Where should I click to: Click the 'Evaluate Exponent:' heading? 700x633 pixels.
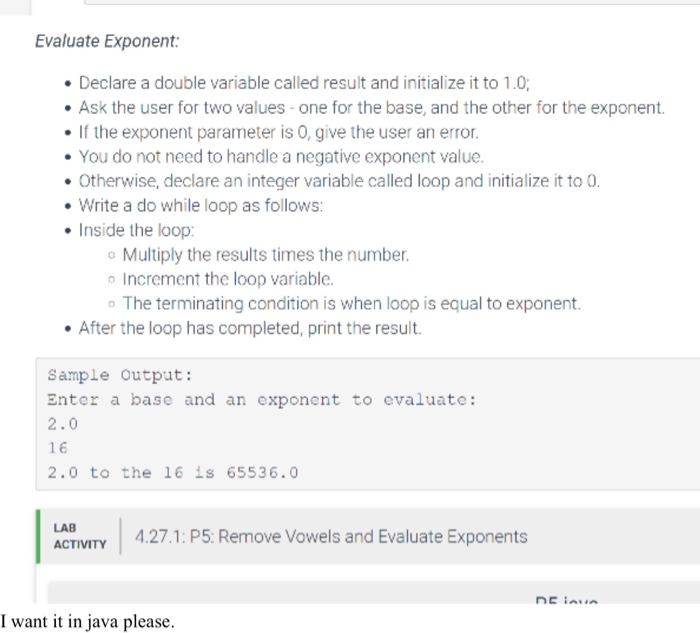point(107,41)
